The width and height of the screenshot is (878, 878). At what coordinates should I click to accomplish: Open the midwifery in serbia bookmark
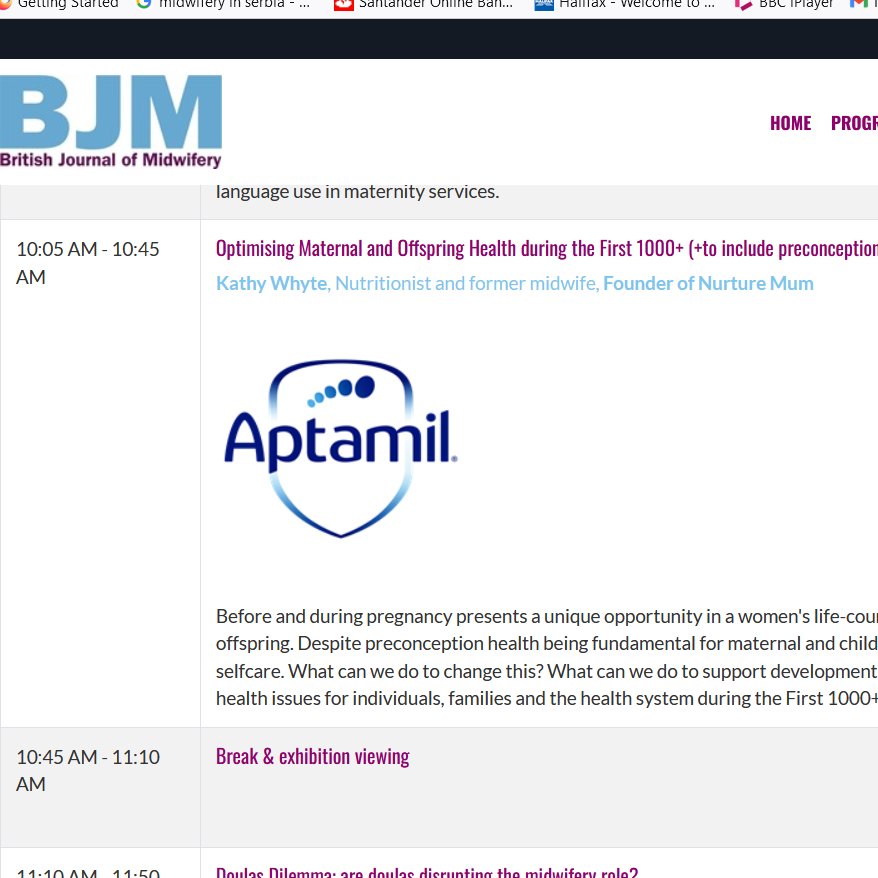pyautogui.click(x=224, y=4)
